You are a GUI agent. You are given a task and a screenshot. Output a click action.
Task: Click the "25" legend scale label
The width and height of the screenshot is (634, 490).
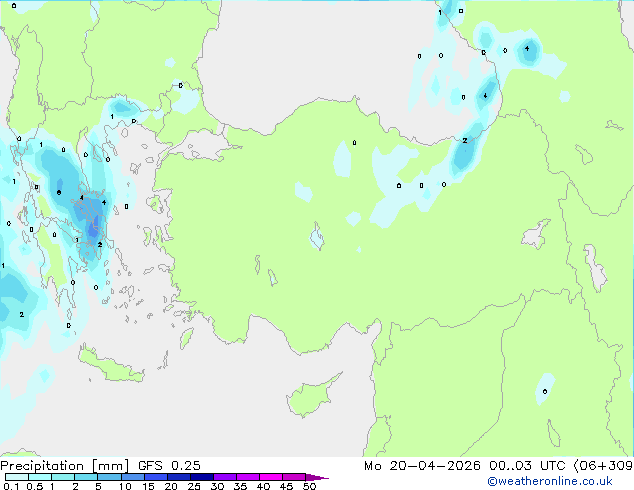click(194, 486)
